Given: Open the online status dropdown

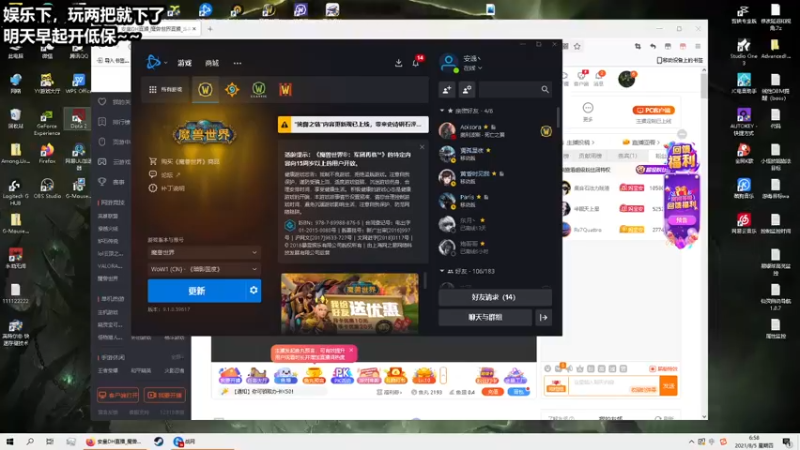Looking at the screenshot, I should [472, 68].
